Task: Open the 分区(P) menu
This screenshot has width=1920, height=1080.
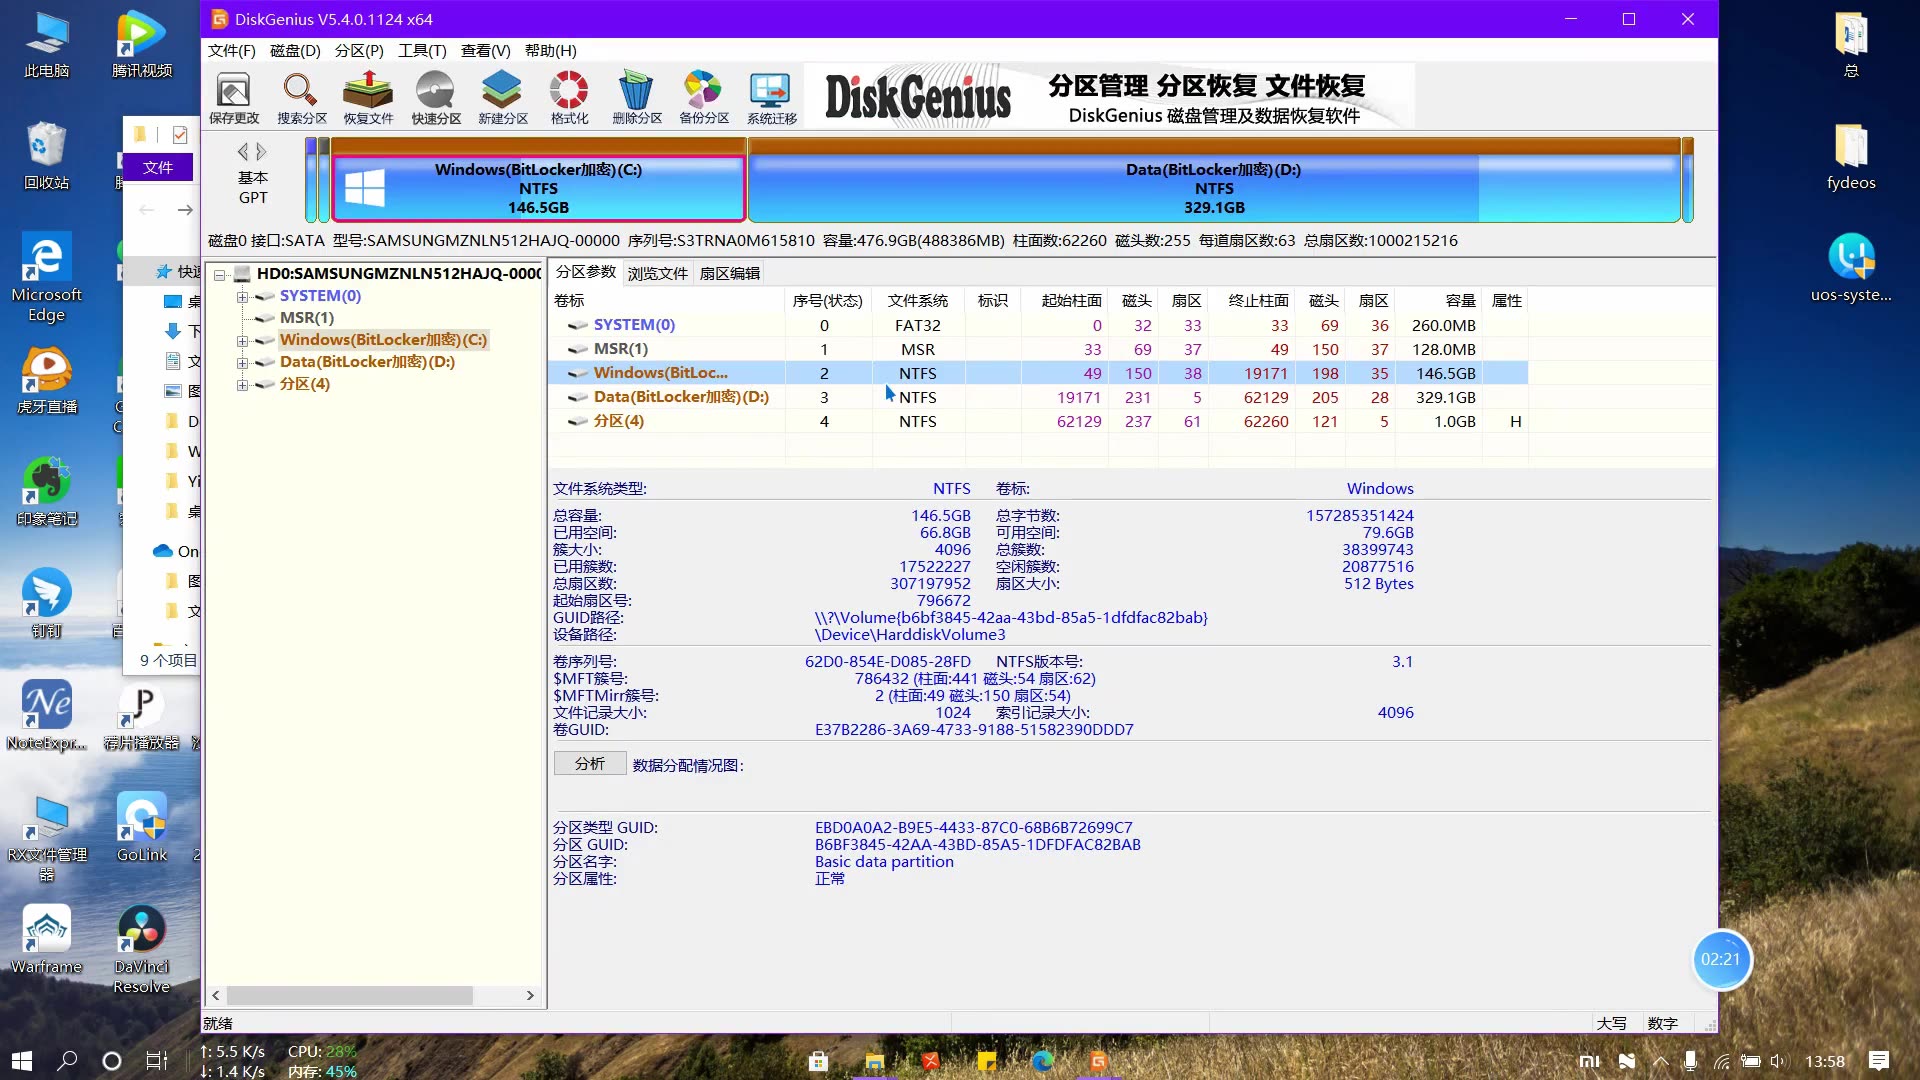Action: coord(359,51)
